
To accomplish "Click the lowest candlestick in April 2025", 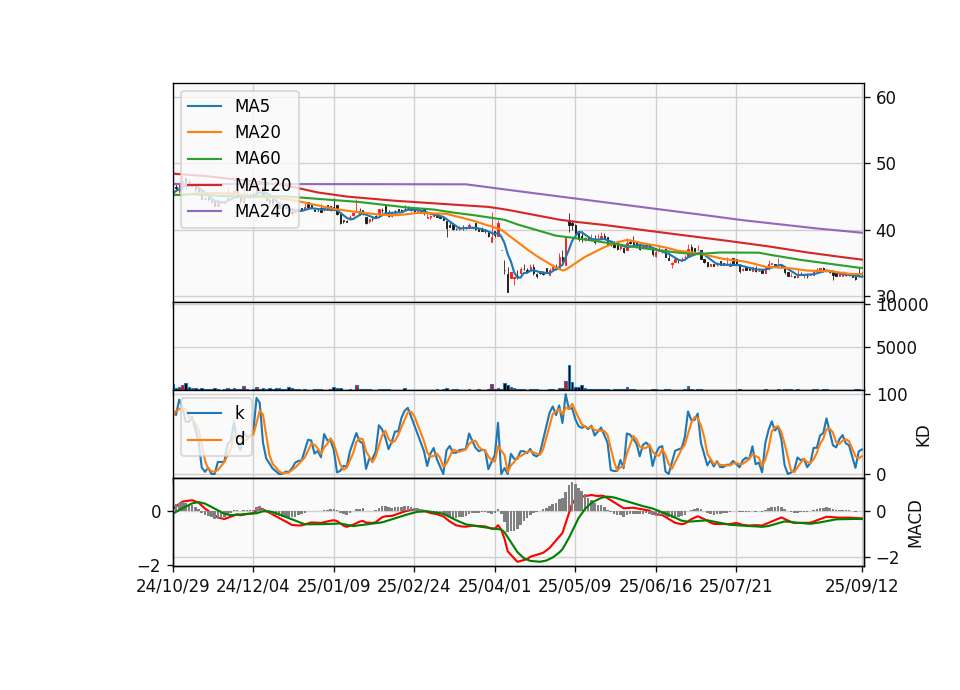I will tap(508, 279).
